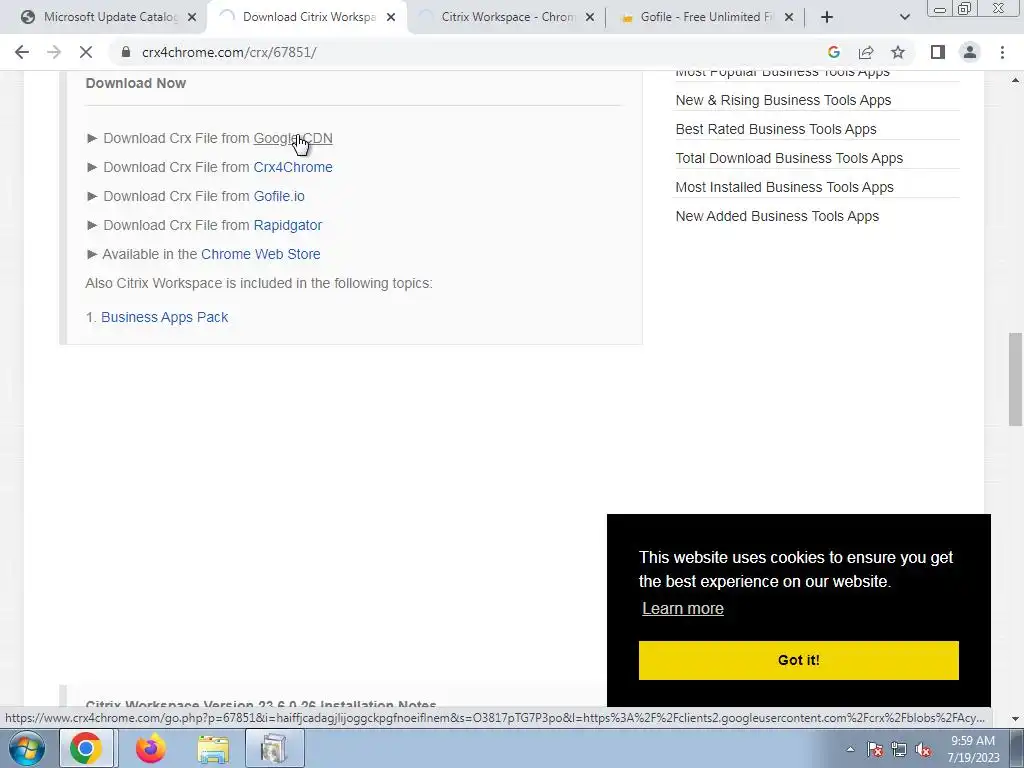Viewport: 1024px width, 768px height.
Task: Share this page icon
Action: tap(866, 52)
